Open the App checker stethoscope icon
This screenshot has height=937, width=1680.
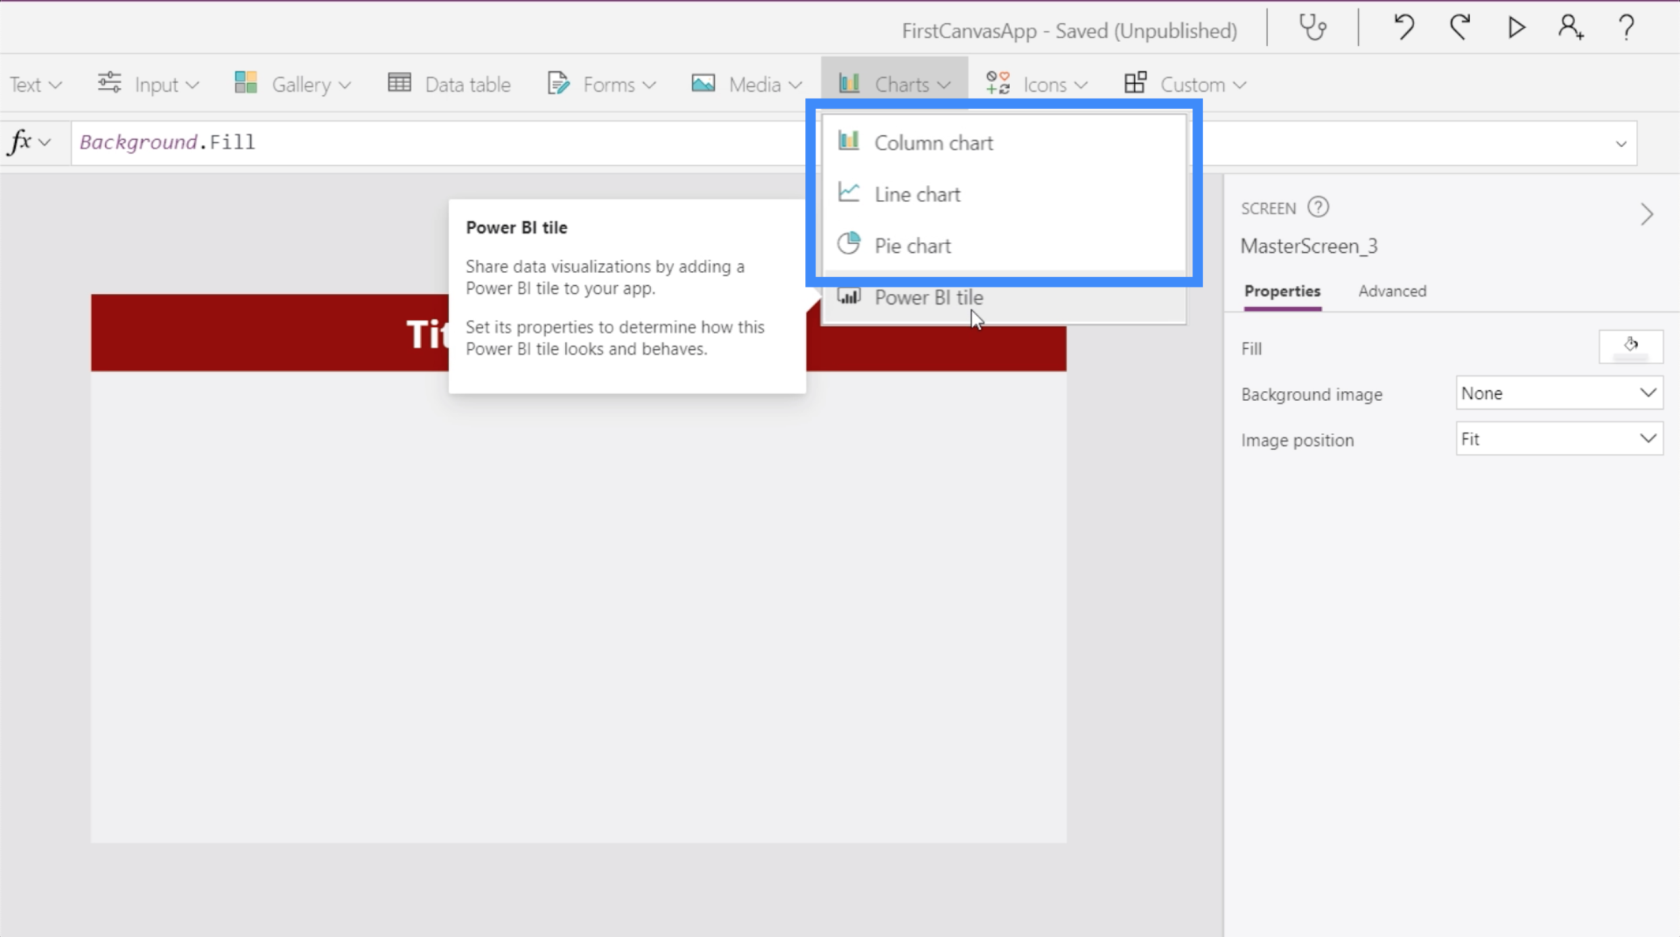point(1313,28)
